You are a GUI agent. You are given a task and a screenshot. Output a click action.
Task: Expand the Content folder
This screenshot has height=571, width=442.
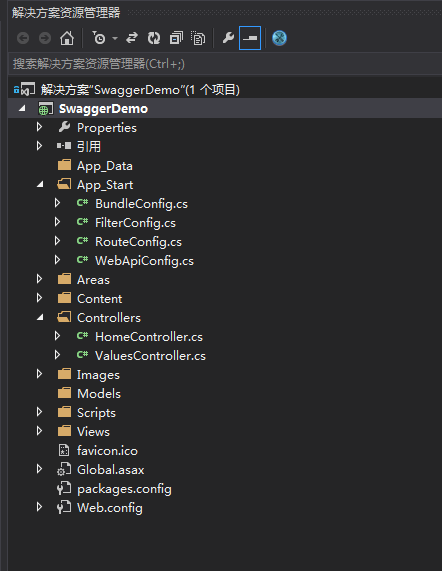tap(39, 298)
